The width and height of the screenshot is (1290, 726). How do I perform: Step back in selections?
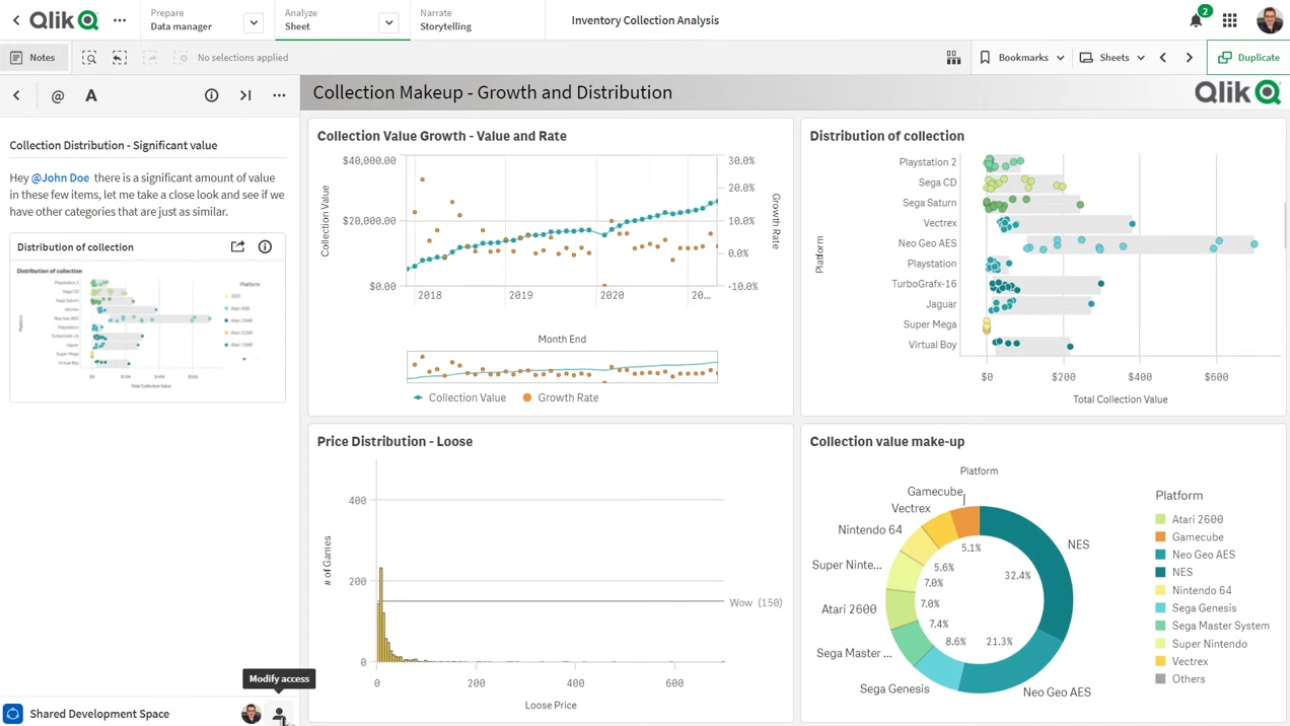click(120, 58)
